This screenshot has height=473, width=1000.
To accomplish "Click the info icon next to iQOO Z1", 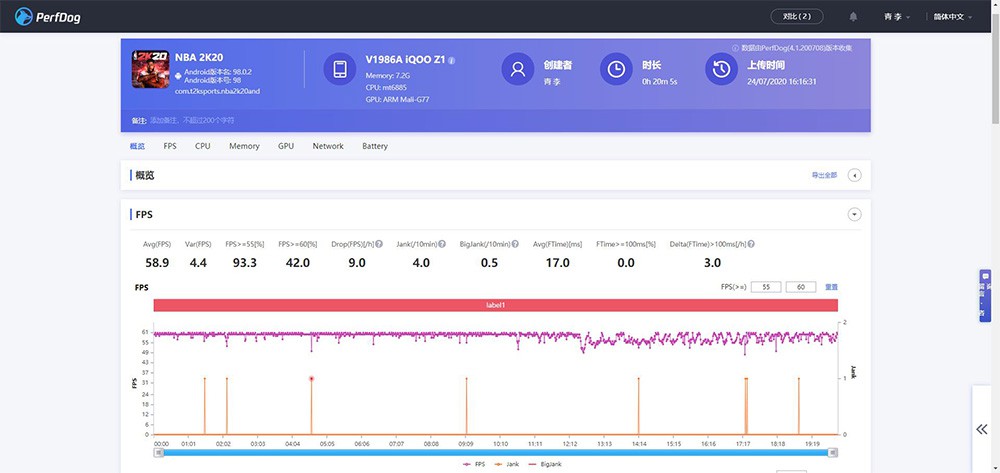I will pyautogui.click(x=452, y=60).
